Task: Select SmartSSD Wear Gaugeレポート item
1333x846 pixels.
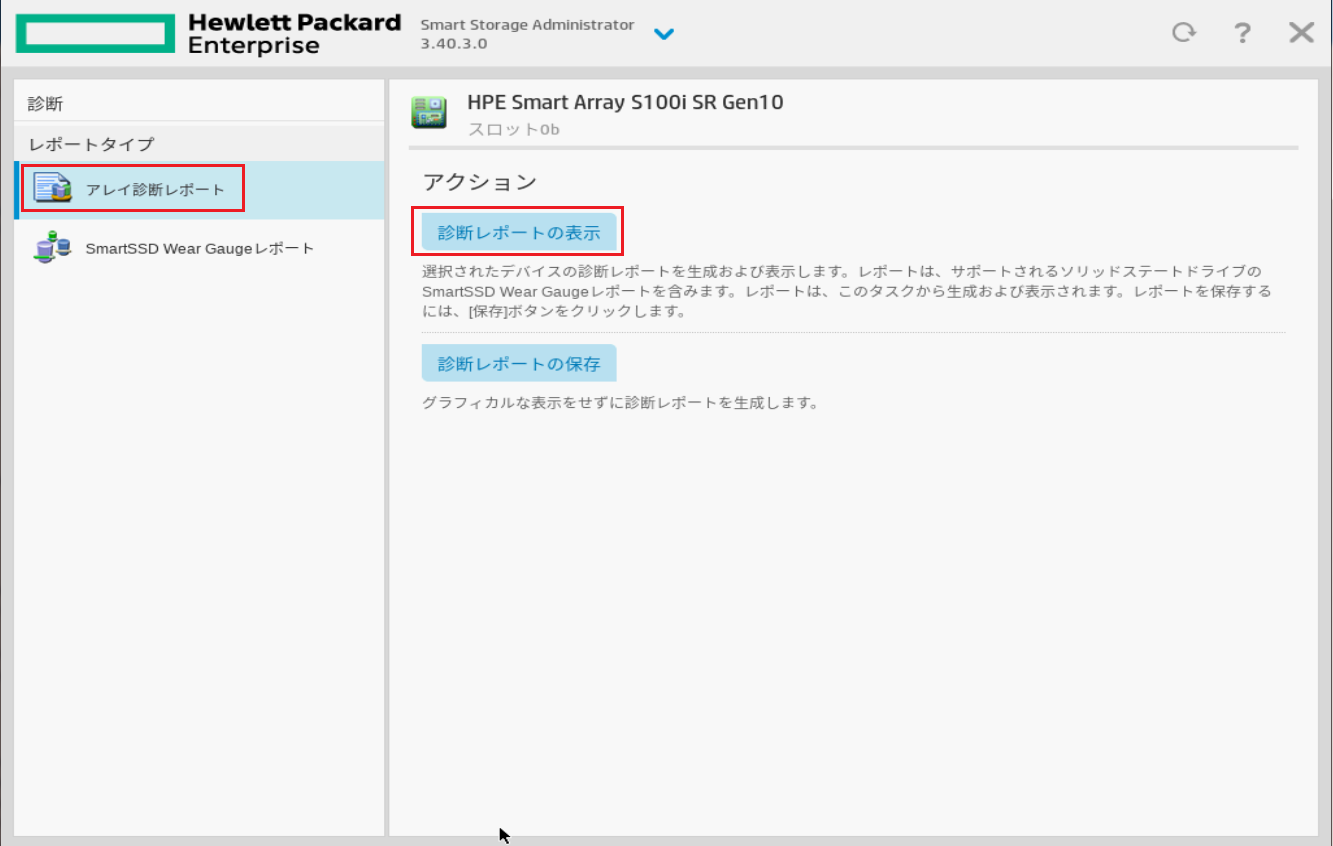Action: click(199, 248)
